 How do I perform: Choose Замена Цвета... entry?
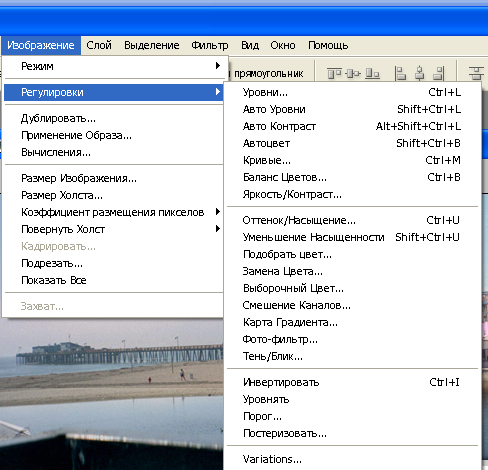click(x=353, y=271)
